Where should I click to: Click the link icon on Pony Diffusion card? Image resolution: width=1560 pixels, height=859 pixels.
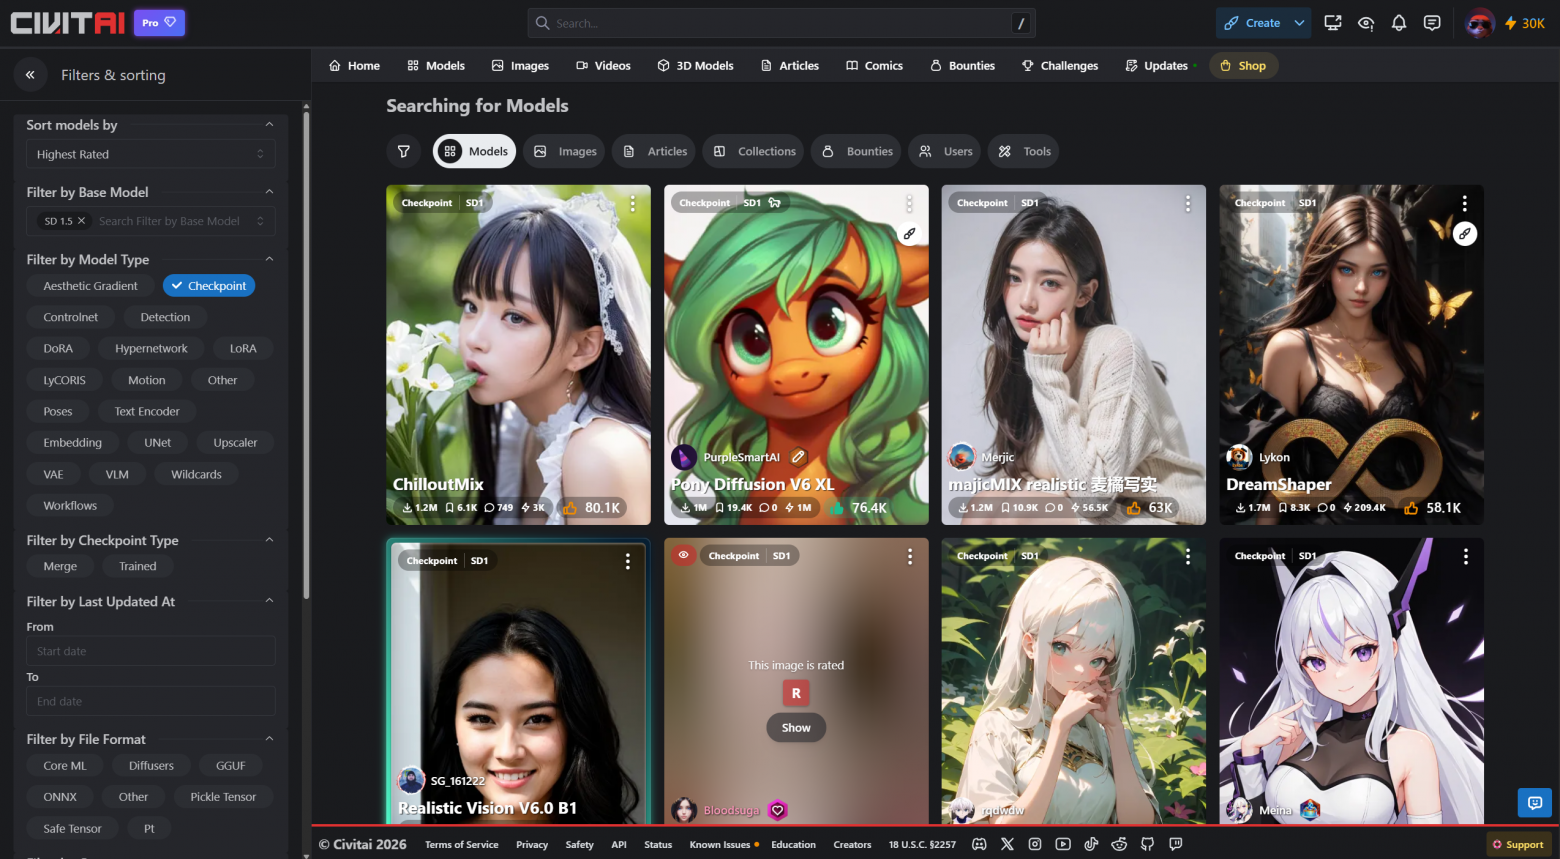click(909, 234)
